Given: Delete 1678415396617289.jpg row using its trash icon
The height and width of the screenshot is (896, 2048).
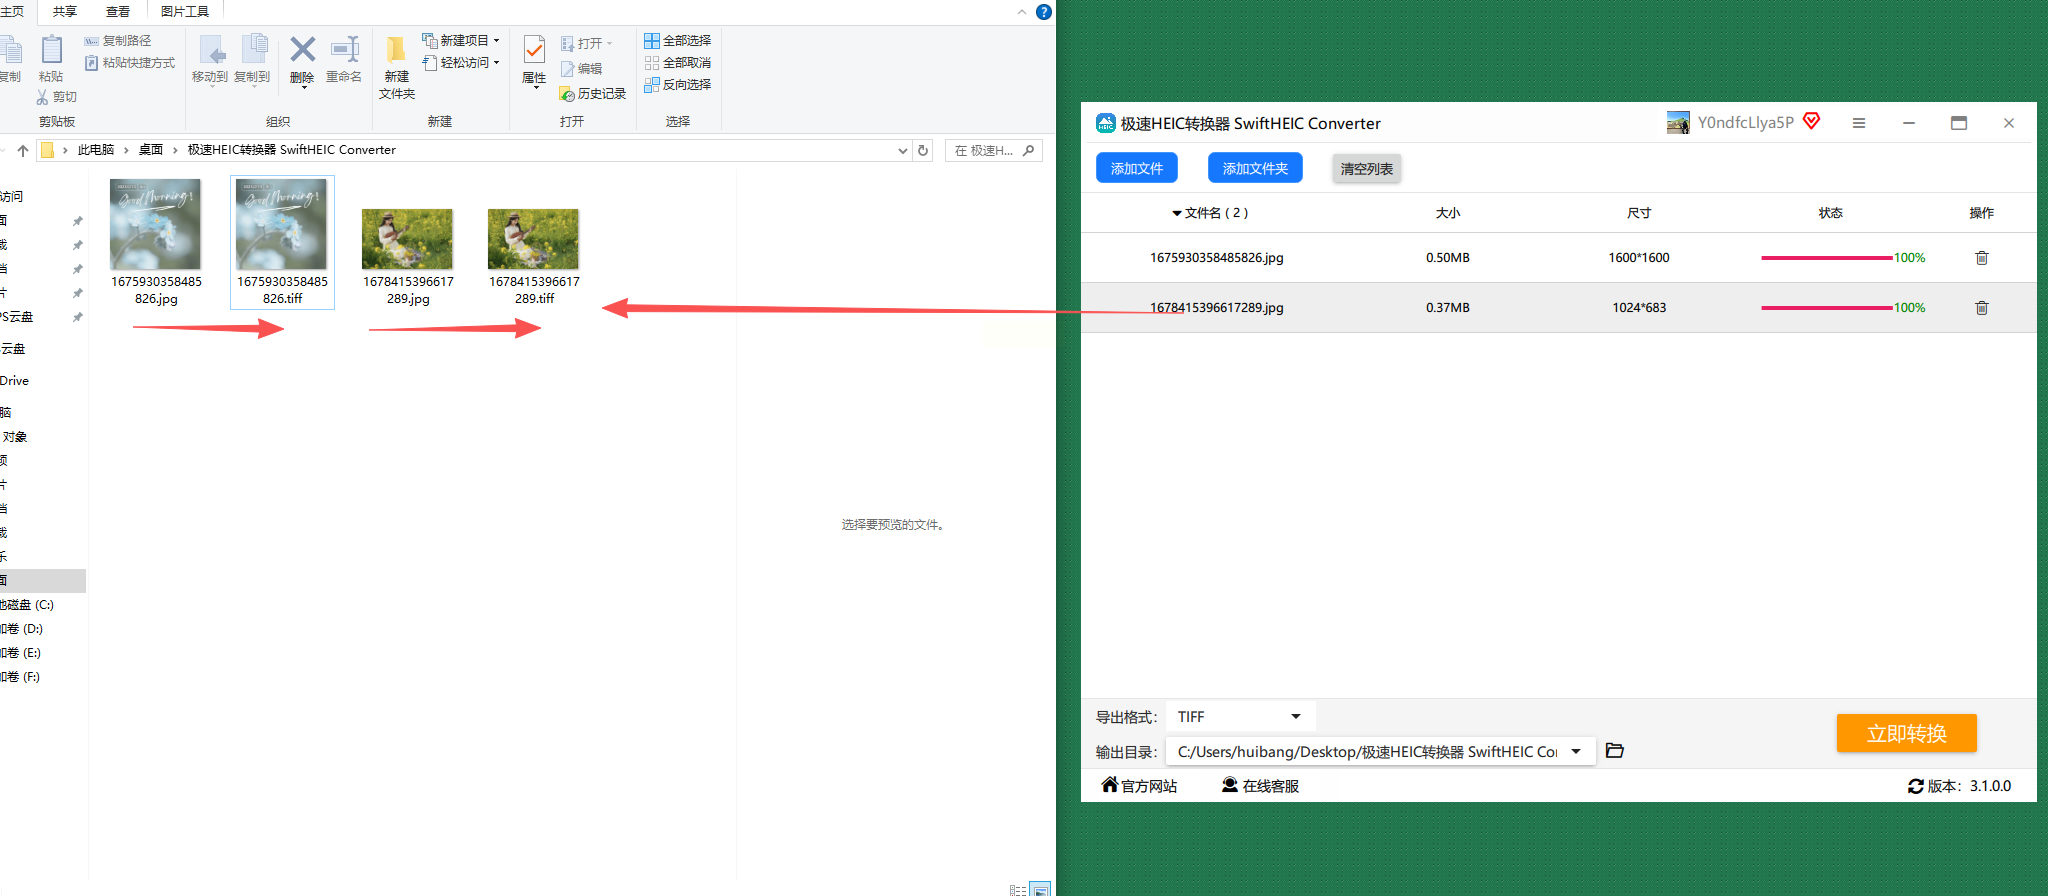Looking at the screenshot, I should pos(1981,308).
